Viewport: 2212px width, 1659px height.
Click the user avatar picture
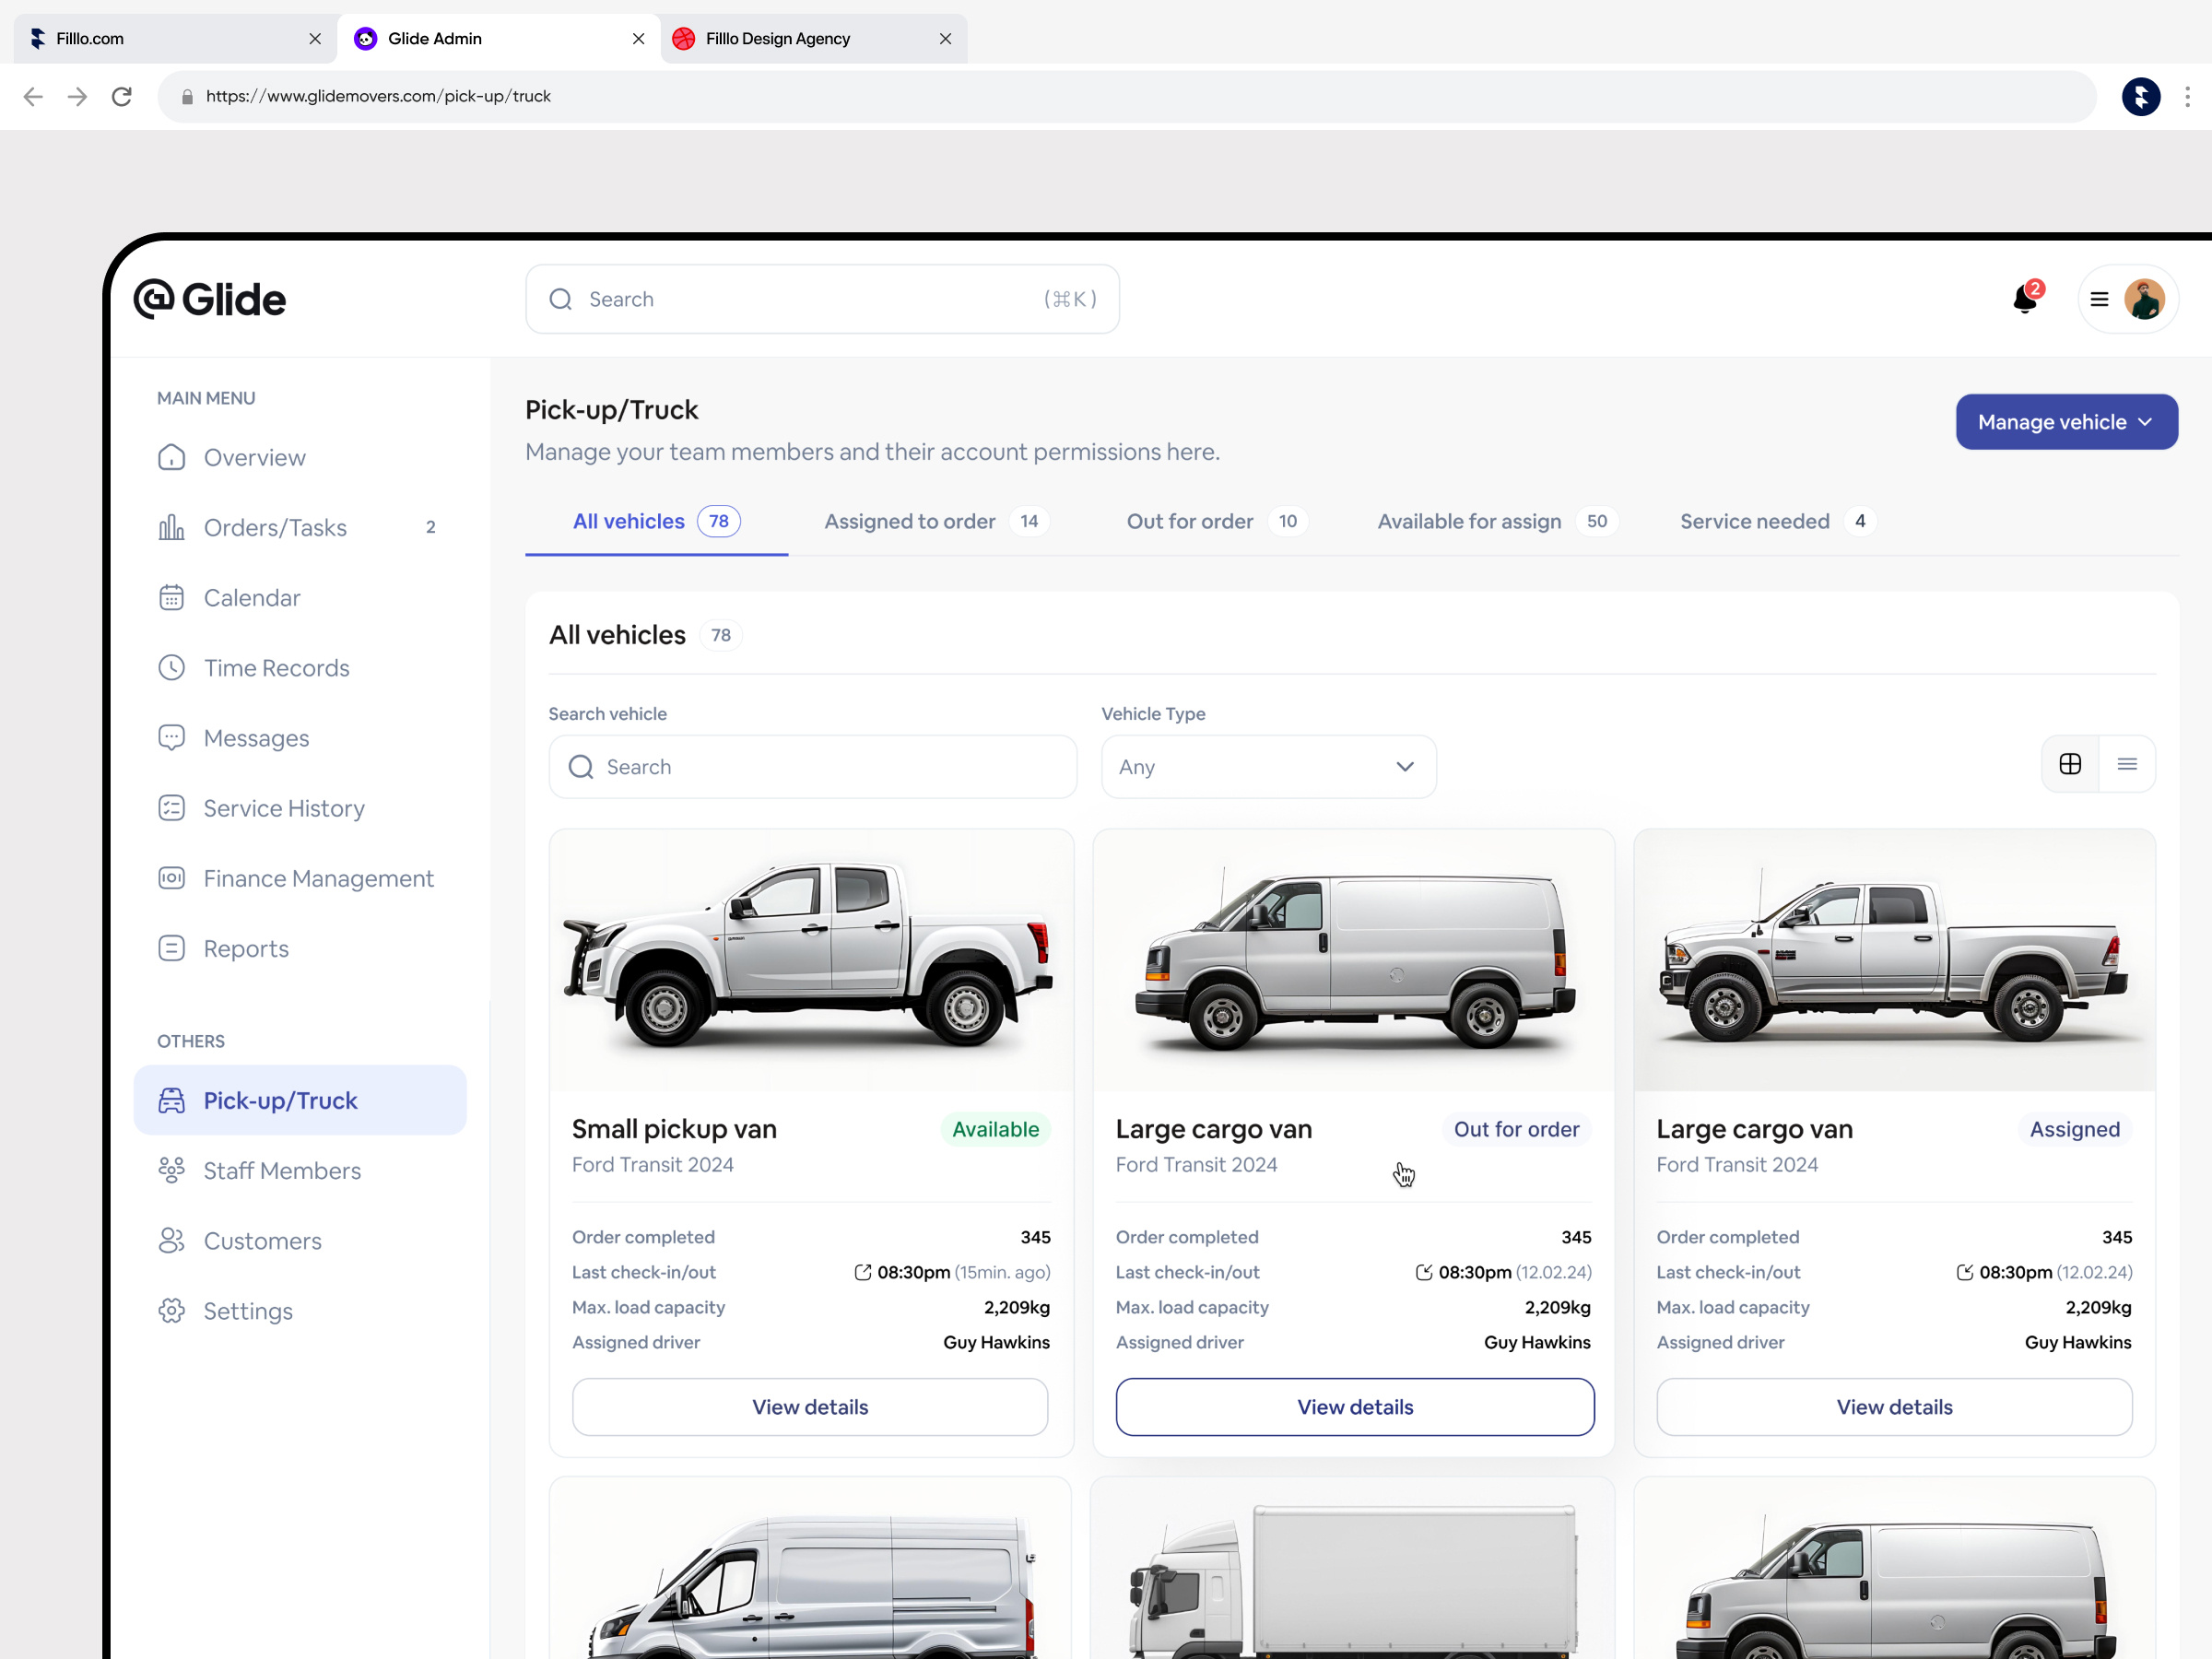[2144, 298]
